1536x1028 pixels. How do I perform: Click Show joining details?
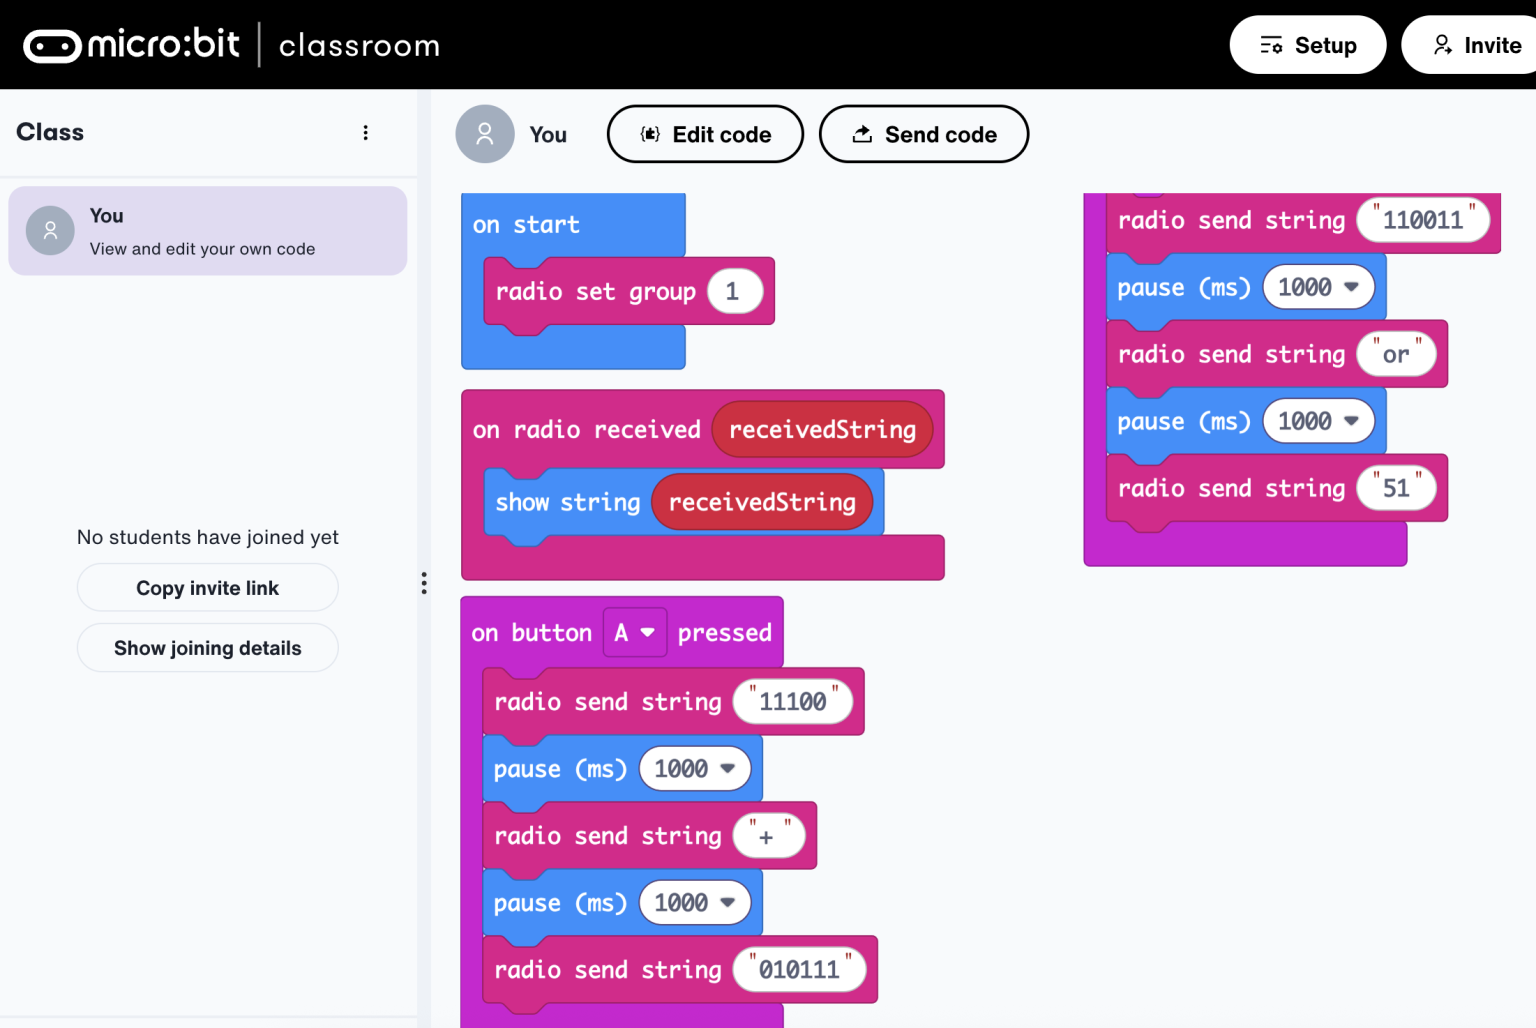click(x=207, y=647)
